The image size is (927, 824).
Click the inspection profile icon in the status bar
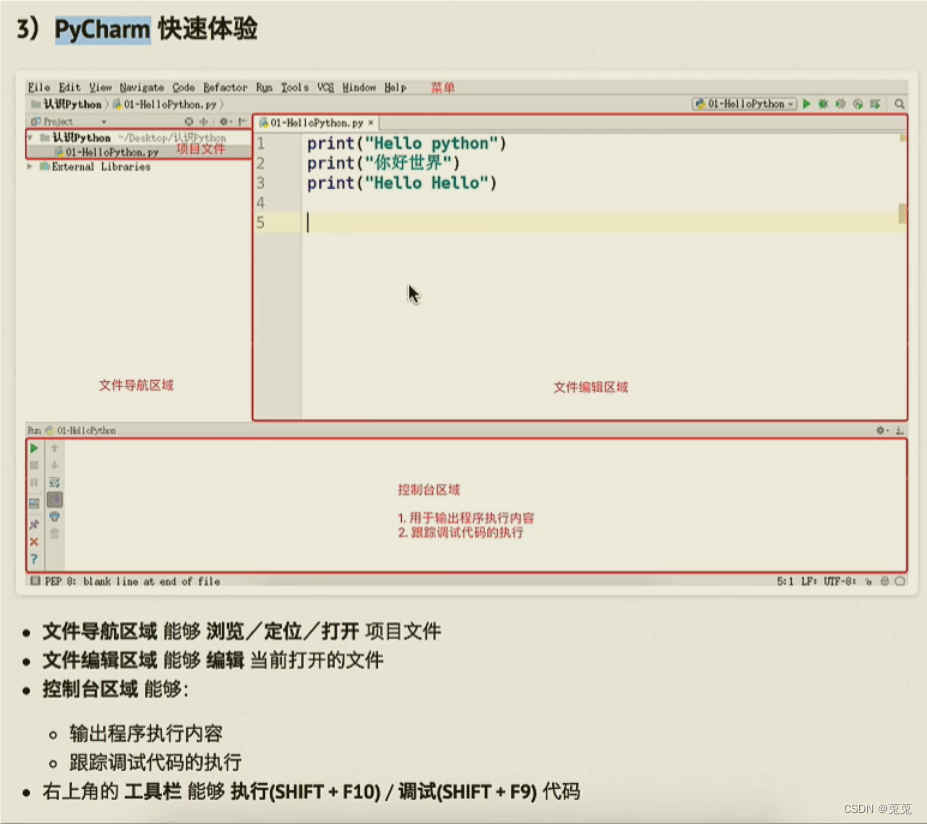[x=884, y=582]
